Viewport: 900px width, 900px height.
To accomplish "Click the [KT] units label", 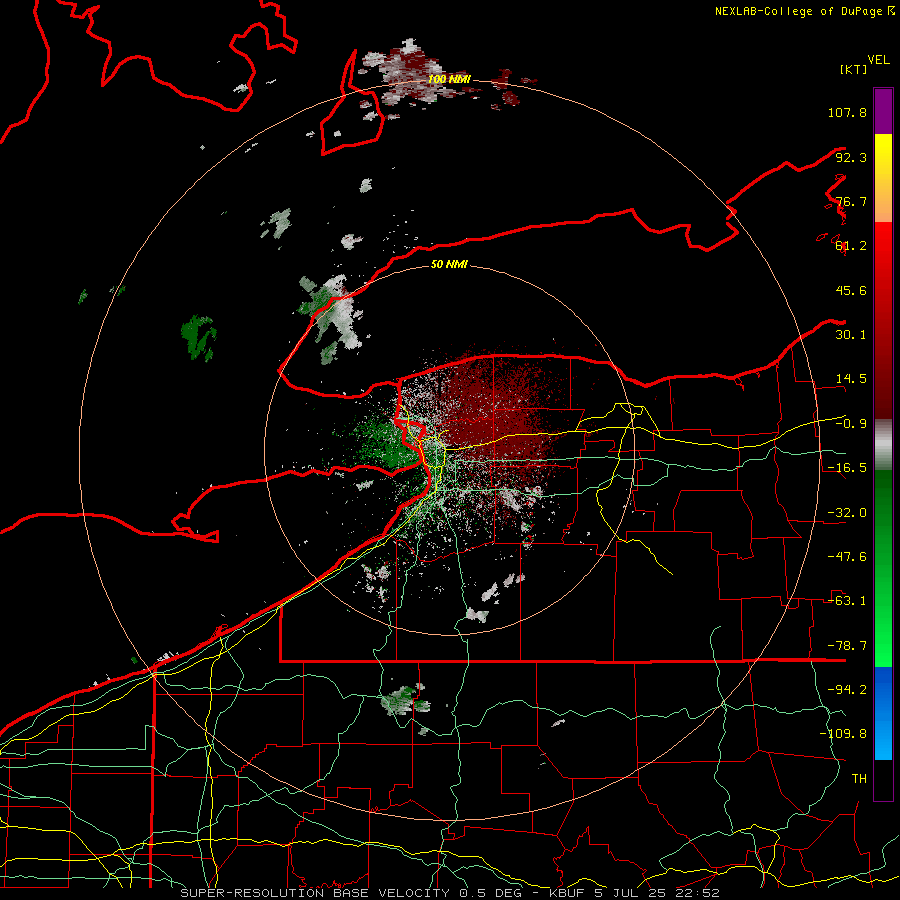I will click(x=854, y=69).
